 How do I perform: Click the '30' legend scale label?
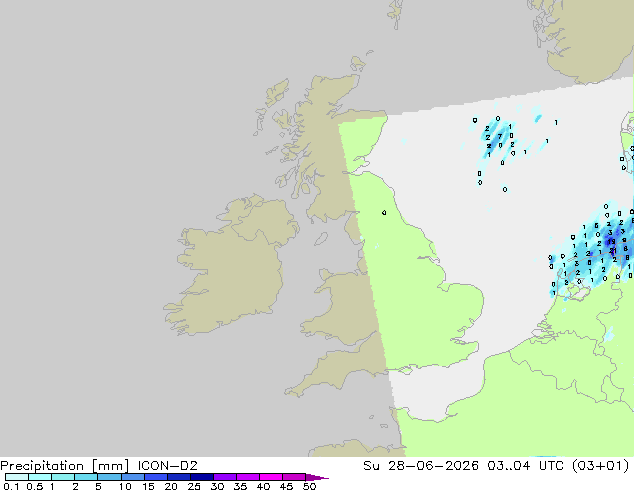[217, 486]
